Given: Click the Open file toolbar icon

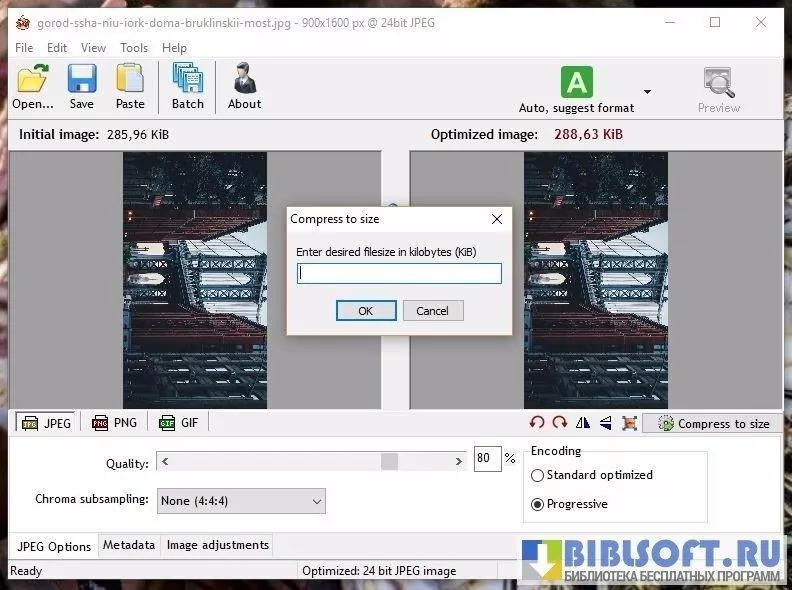Looking at the screenshot, I should (32, 86).
